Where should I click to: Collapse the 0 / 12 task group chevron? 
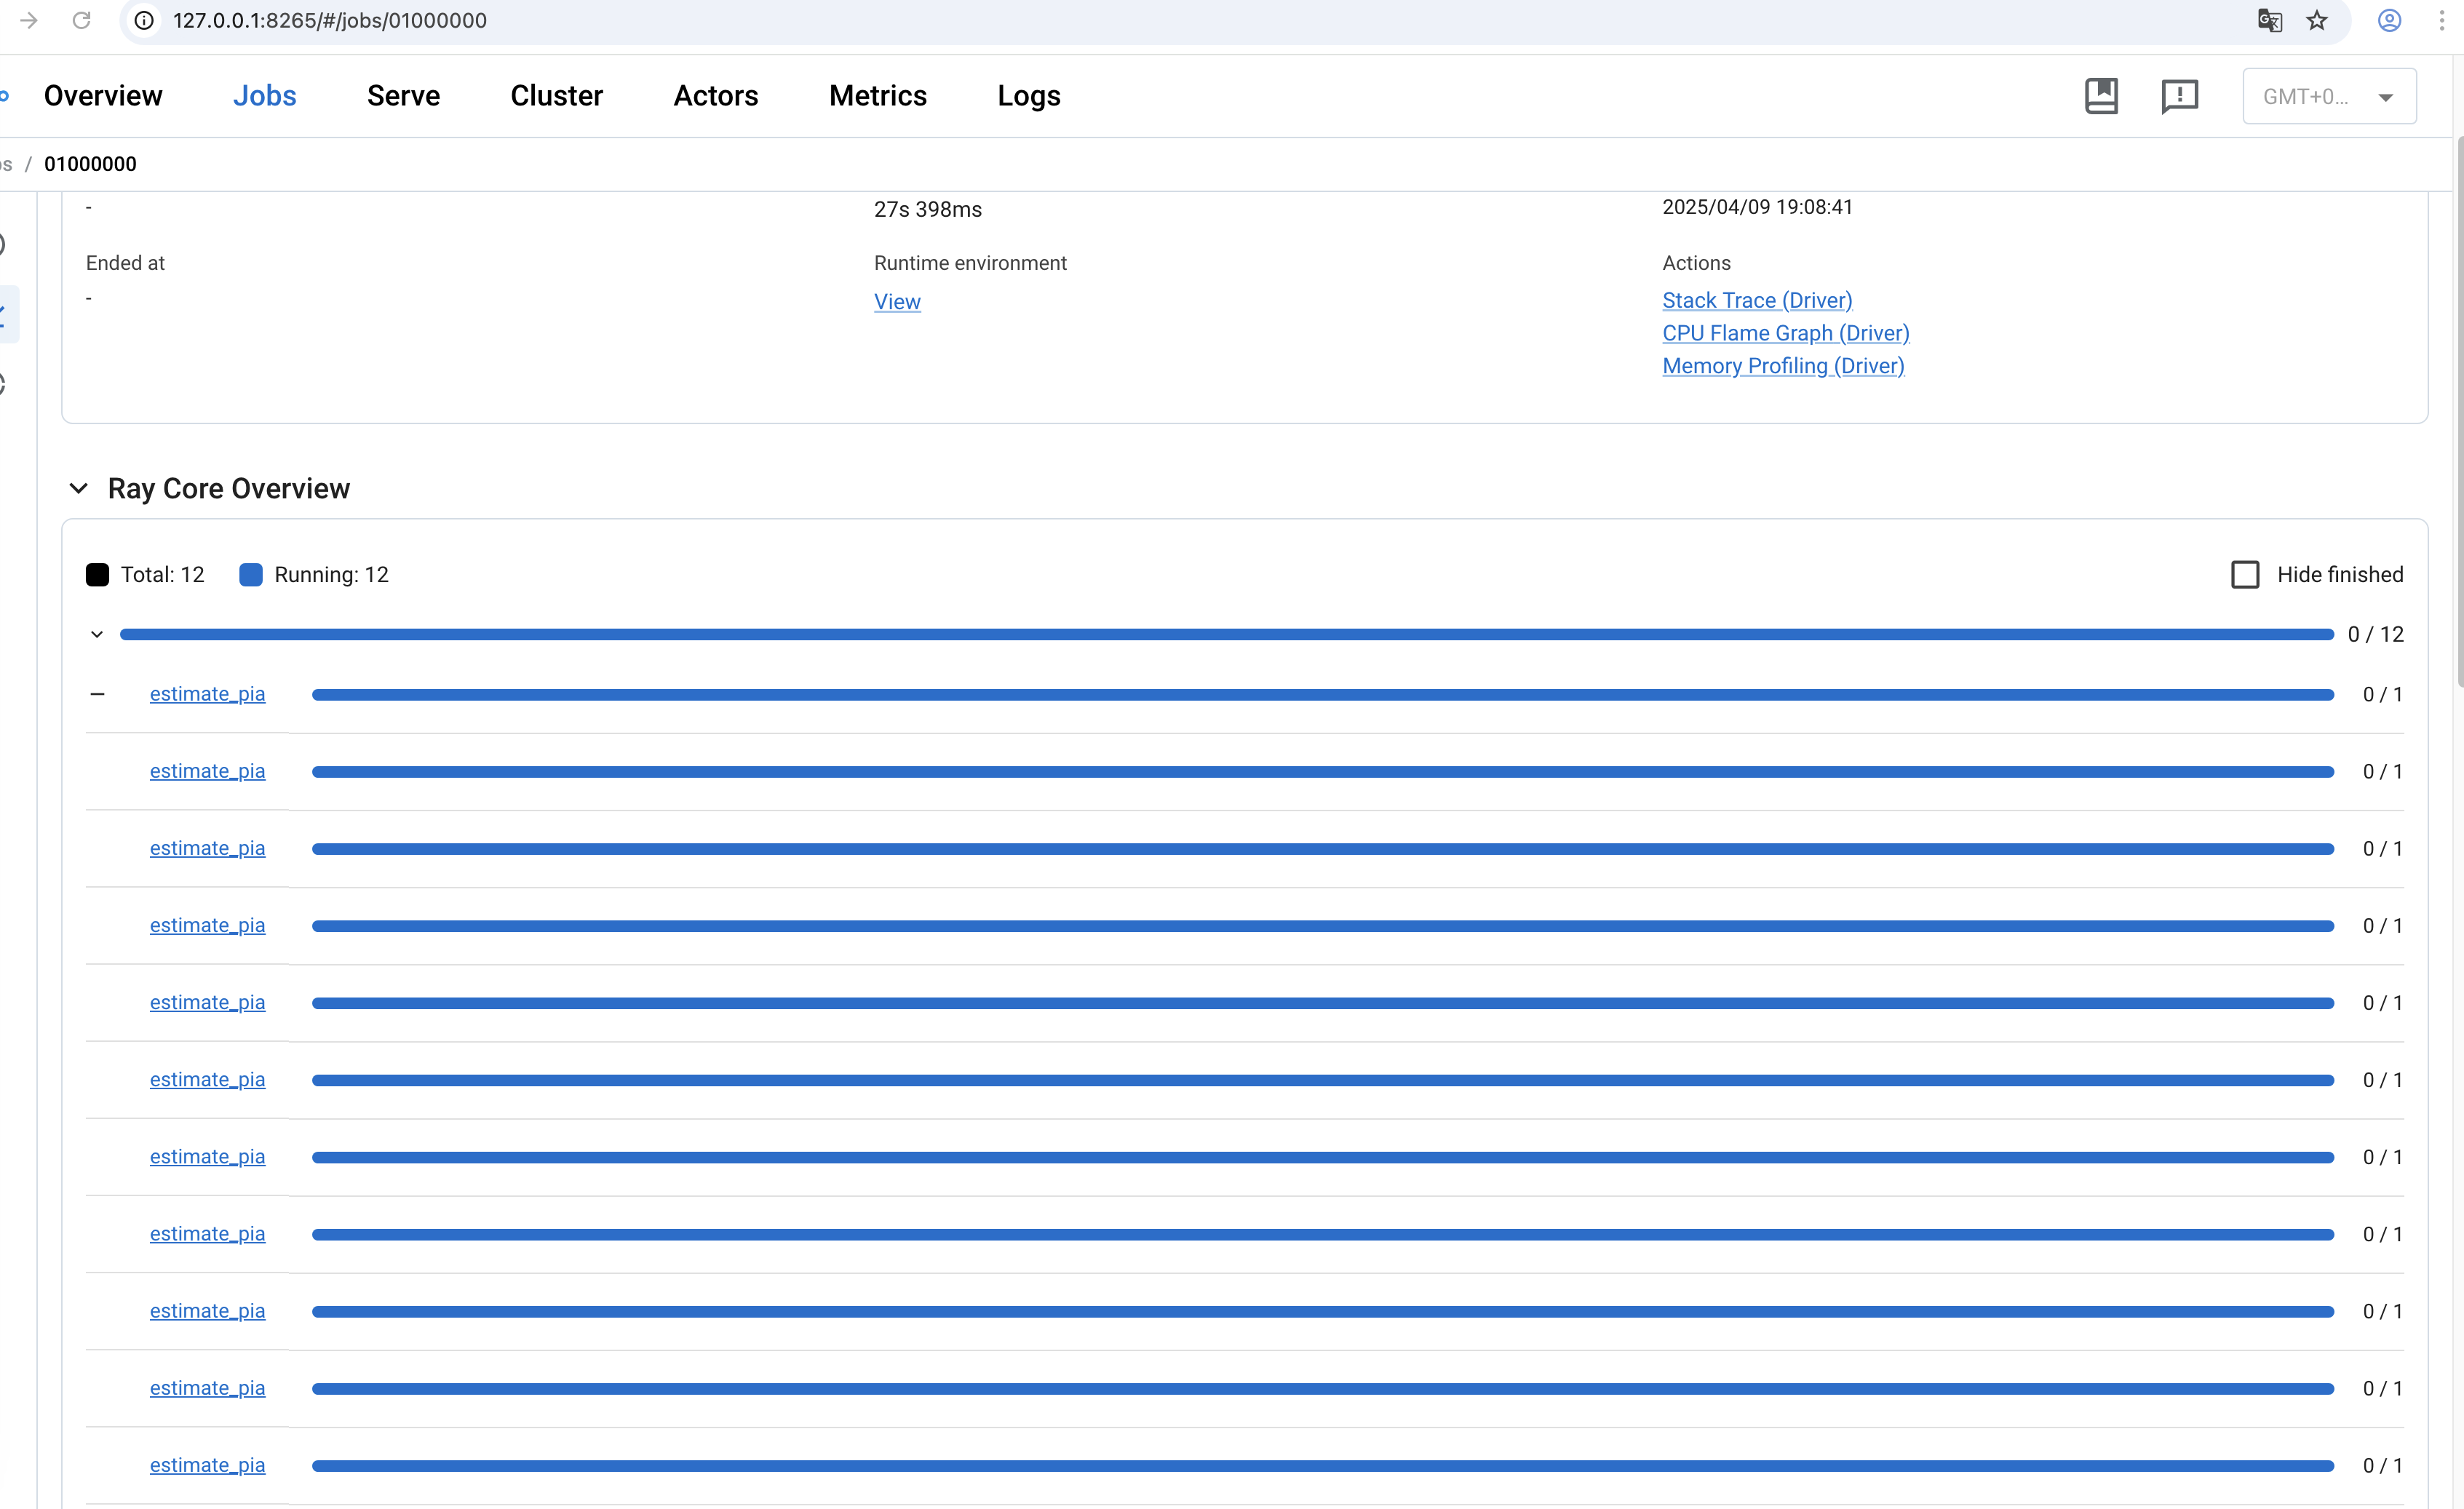[x=97, y=634]
